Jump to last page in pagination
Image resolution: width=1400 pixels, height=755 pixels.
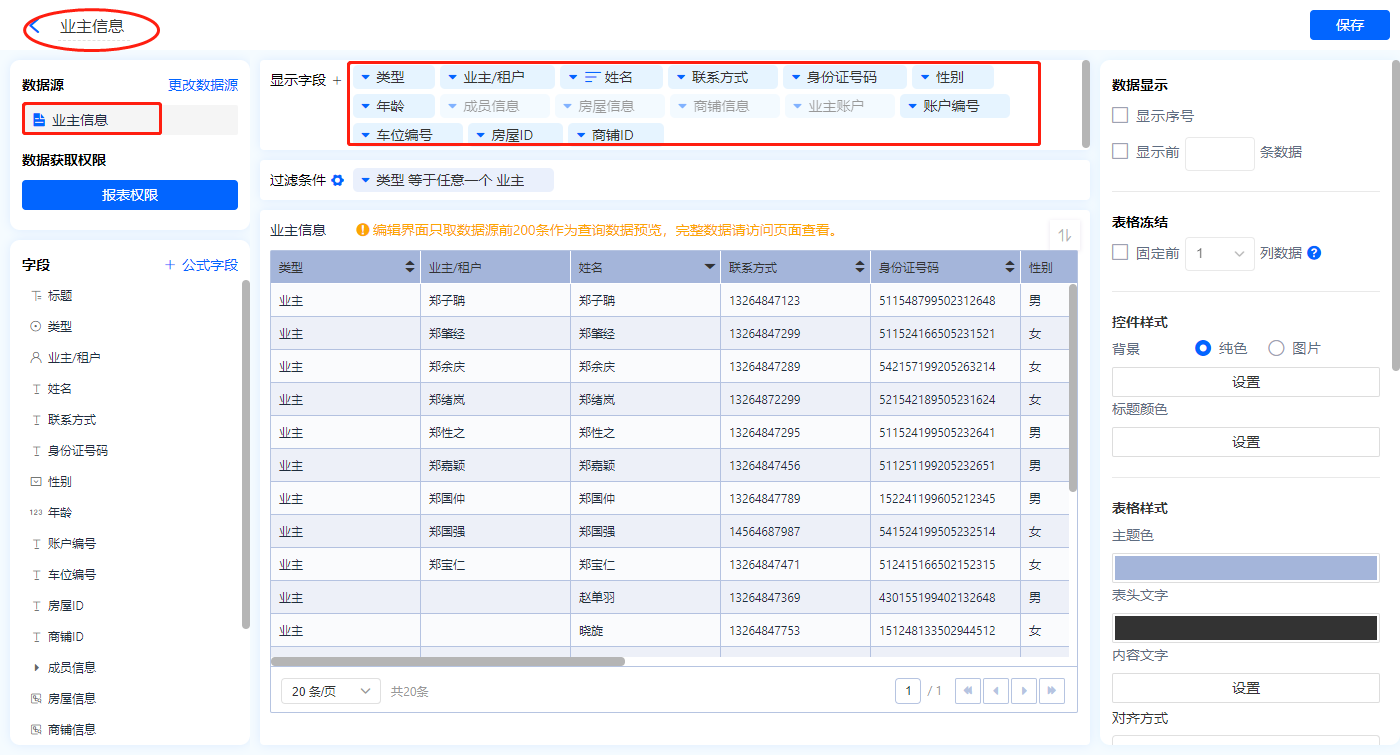point(1051,691)
